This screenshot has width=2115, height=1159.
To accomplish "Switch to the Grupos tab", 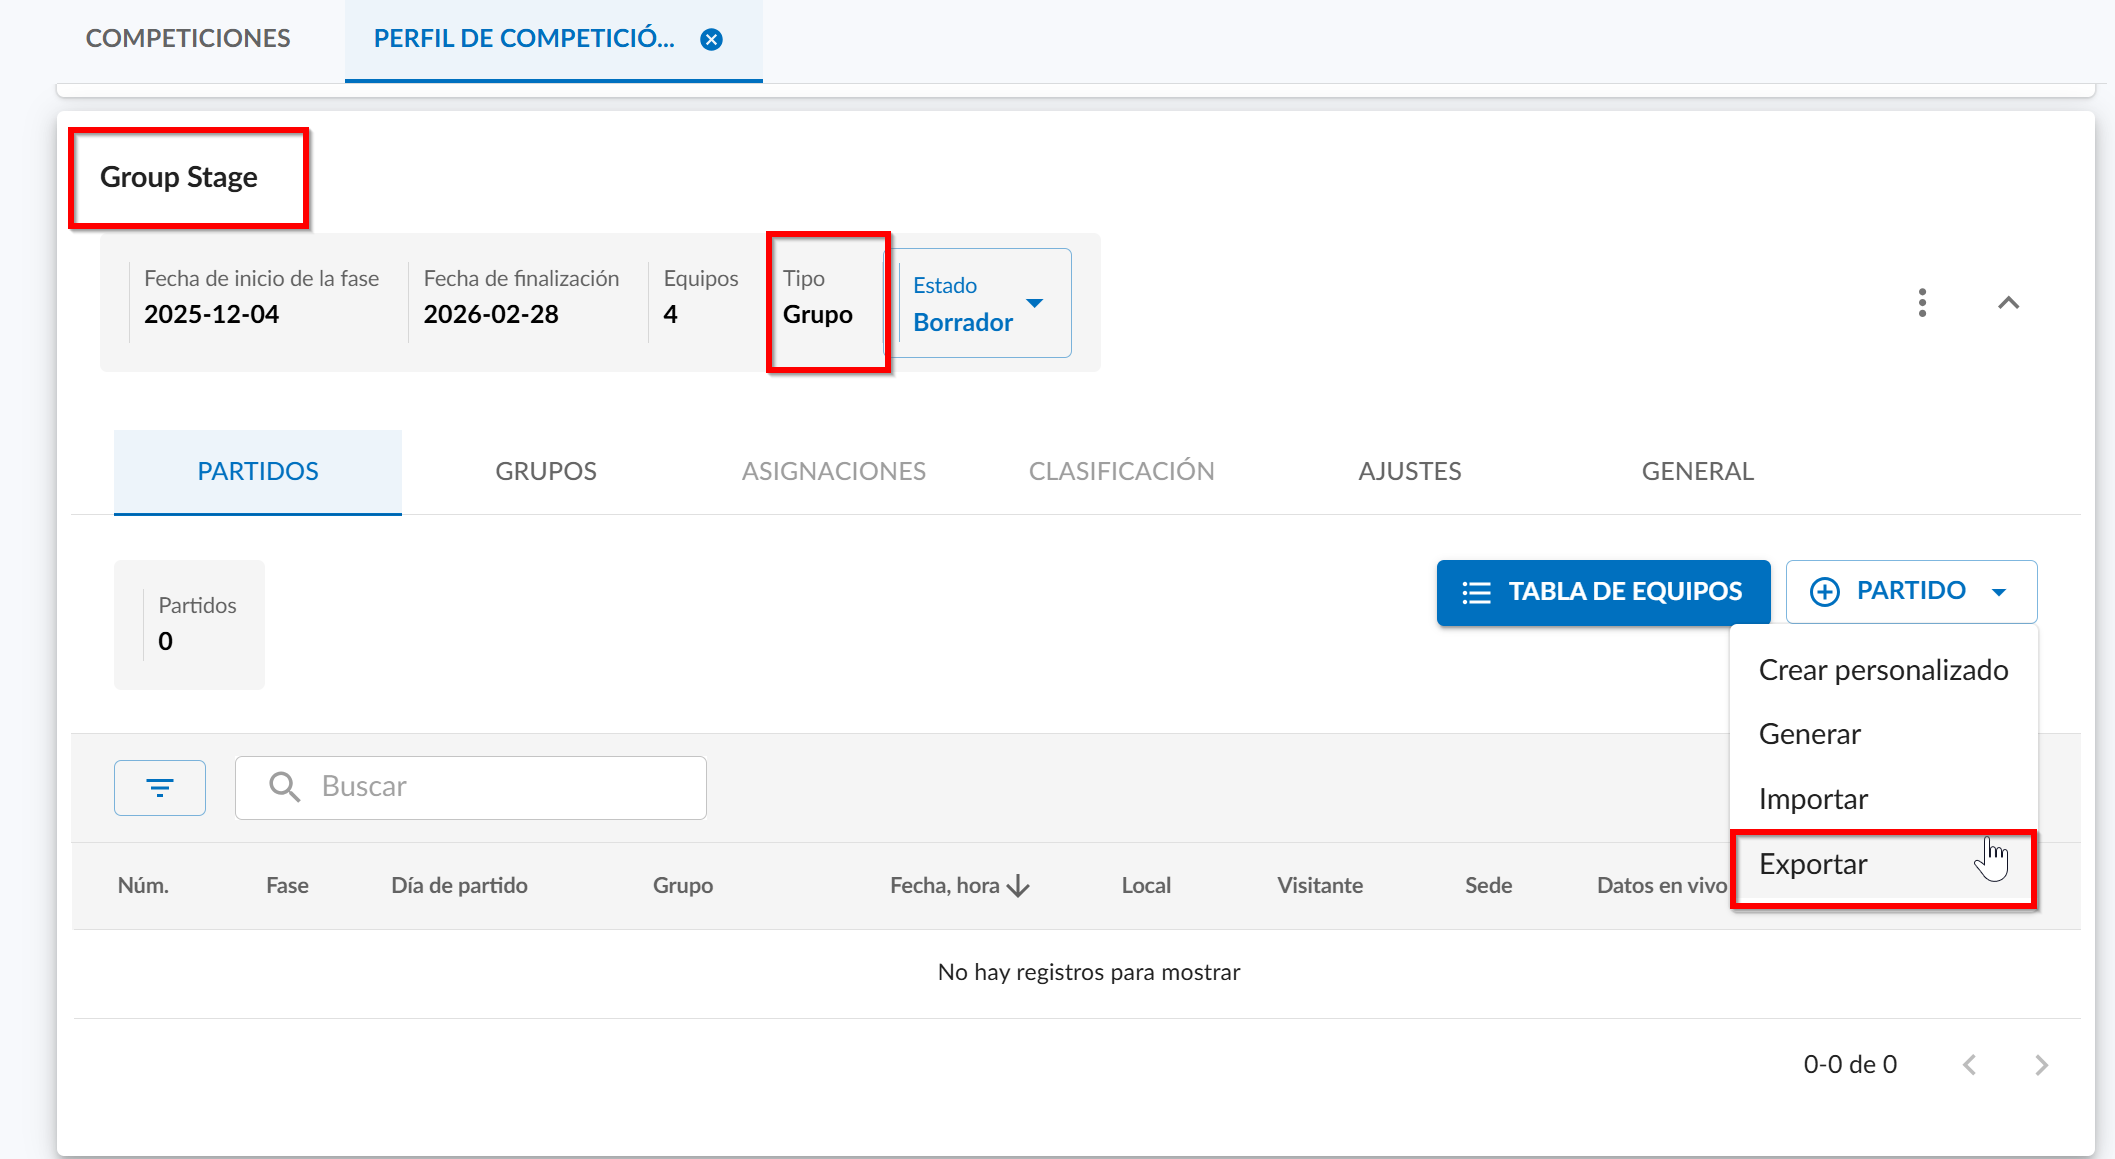I will point(546,471).
